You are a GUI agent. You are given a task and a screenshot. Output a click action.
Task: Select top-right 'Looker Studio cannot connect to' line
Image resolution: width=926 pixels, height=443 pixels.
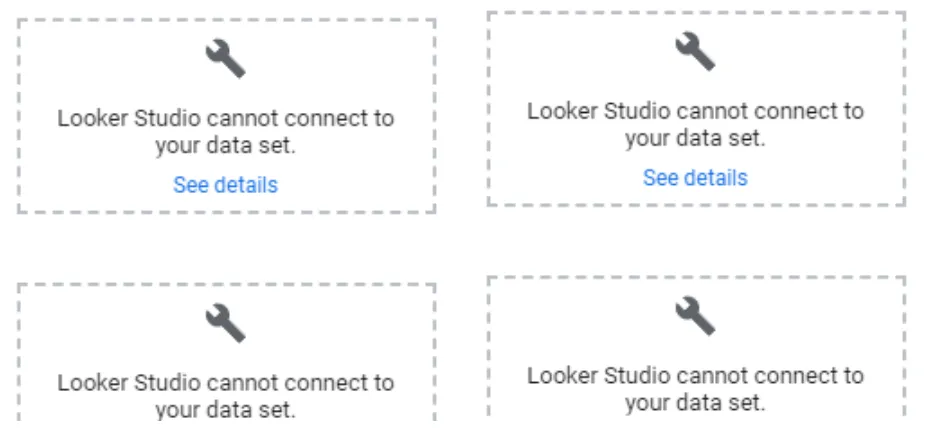tap(695, 111)
